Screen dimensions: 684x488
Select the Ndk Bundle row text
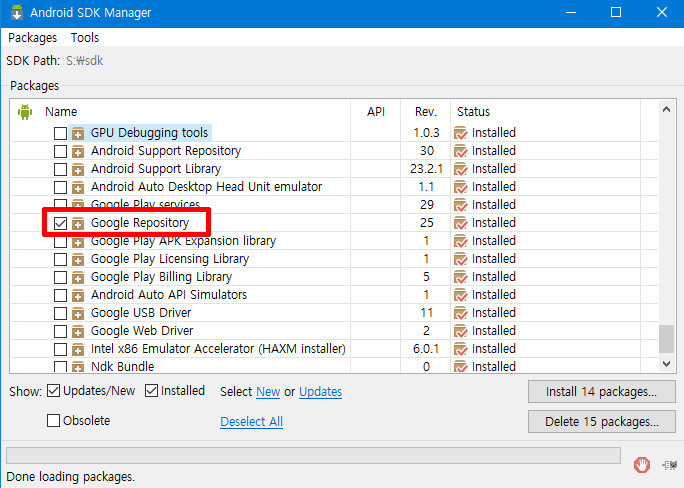click(123, 367)
